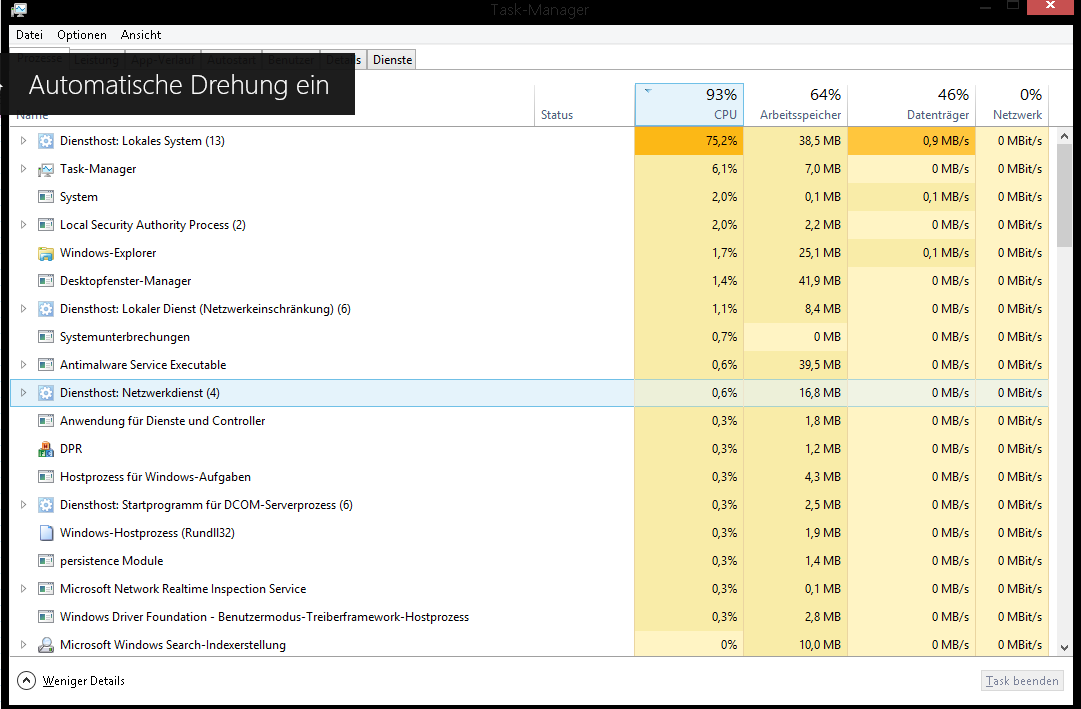
Task: Click the Anwendung für Dienste und Controller icon
Action: tap(46, 421)
